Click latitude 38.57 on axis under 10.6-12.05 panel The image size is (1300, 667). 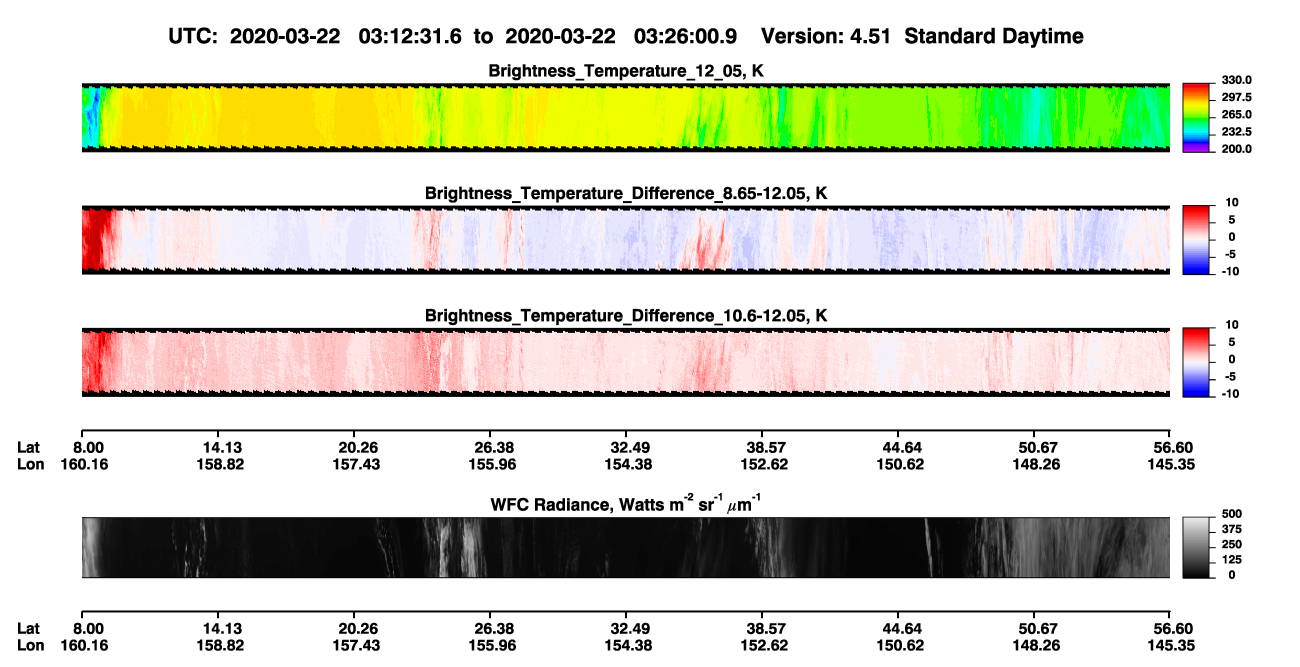762,447
